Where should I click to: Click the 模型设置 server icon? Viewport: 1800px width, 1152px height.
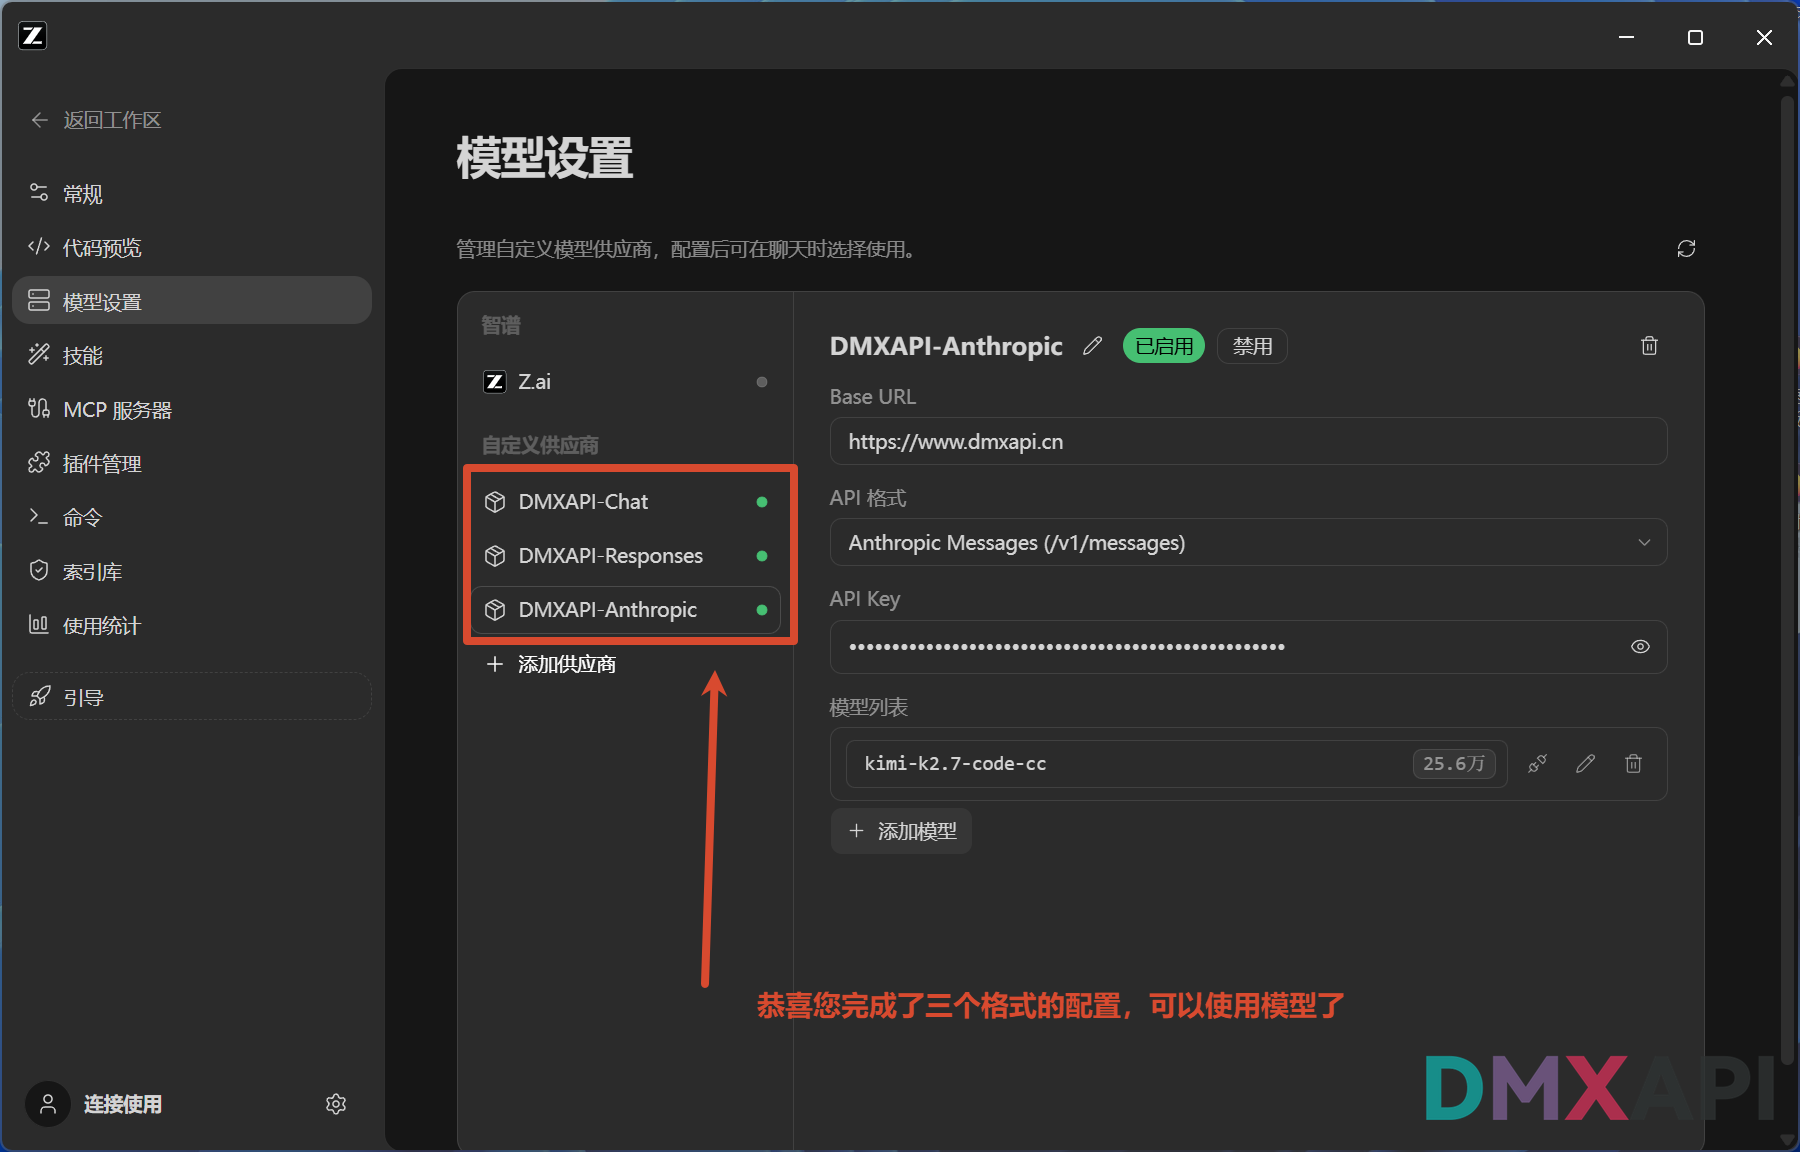(39, 300)
